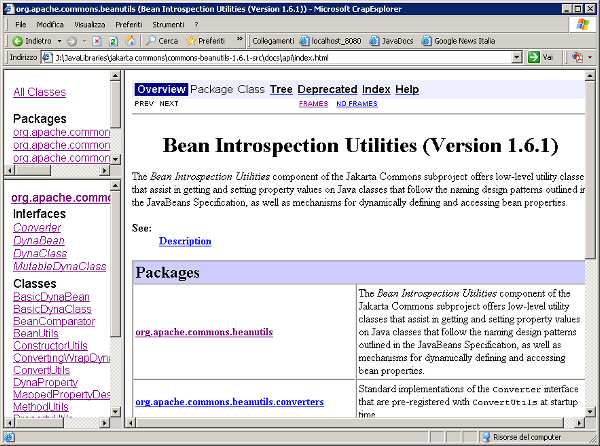Click the NO FRAMES link
Viewport: 600px width, 446px height.
click(x=357, y=104)
